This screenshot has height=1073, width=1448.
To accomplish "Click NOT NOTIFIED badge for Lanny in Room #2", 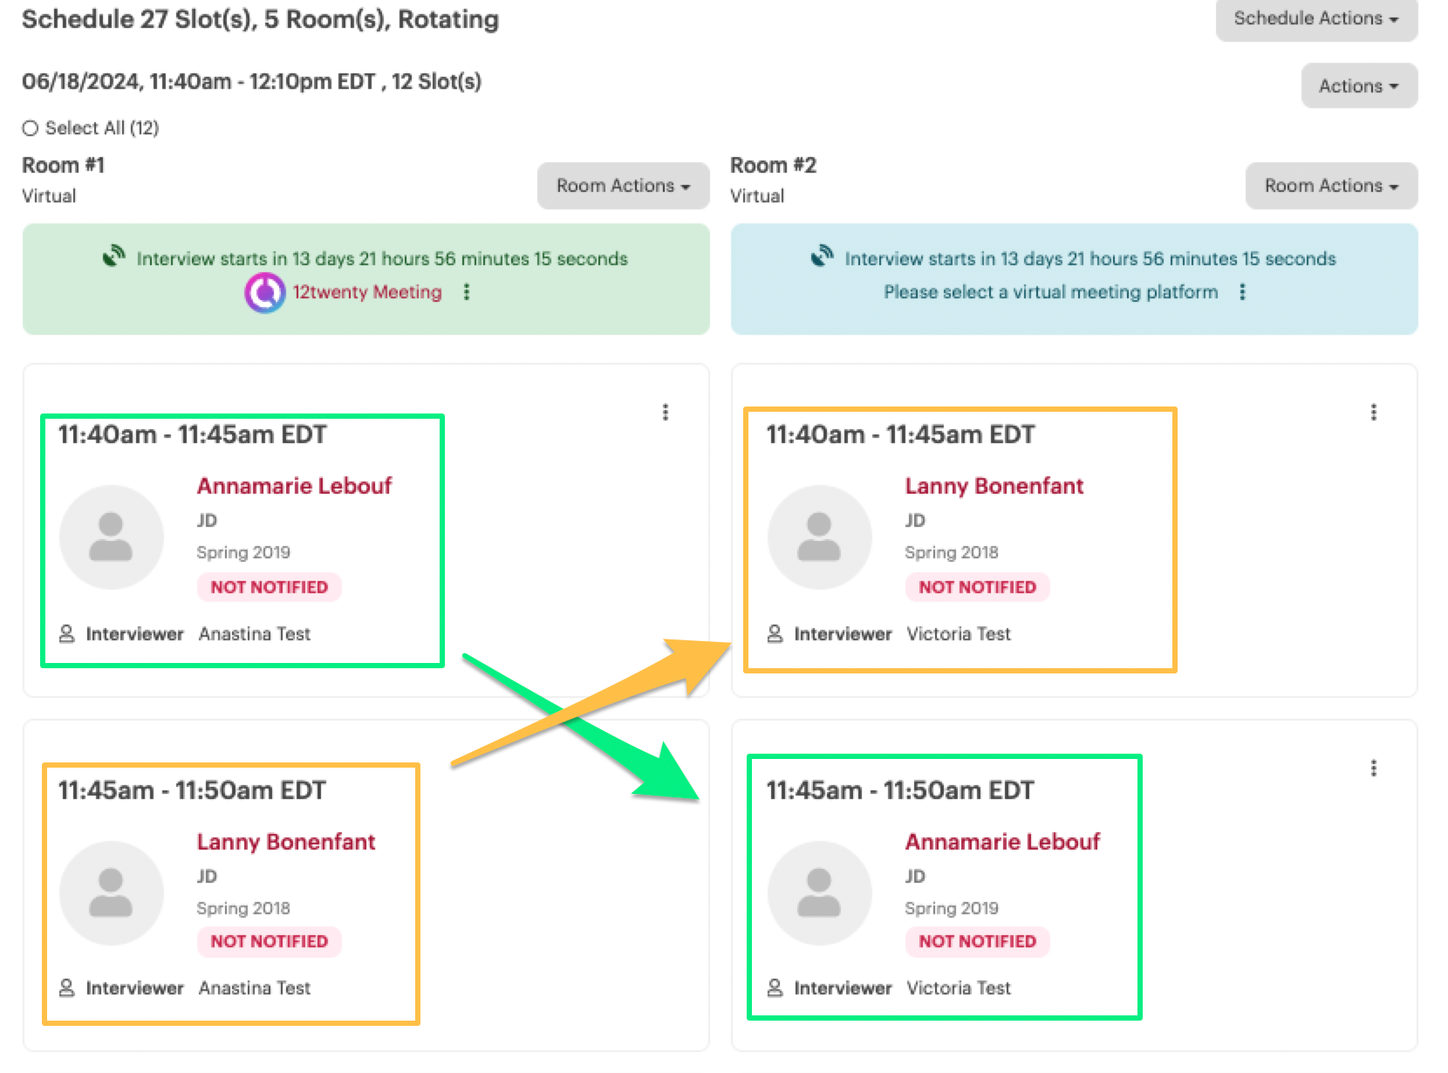I will pyautogui.click(x=977, y=587).
